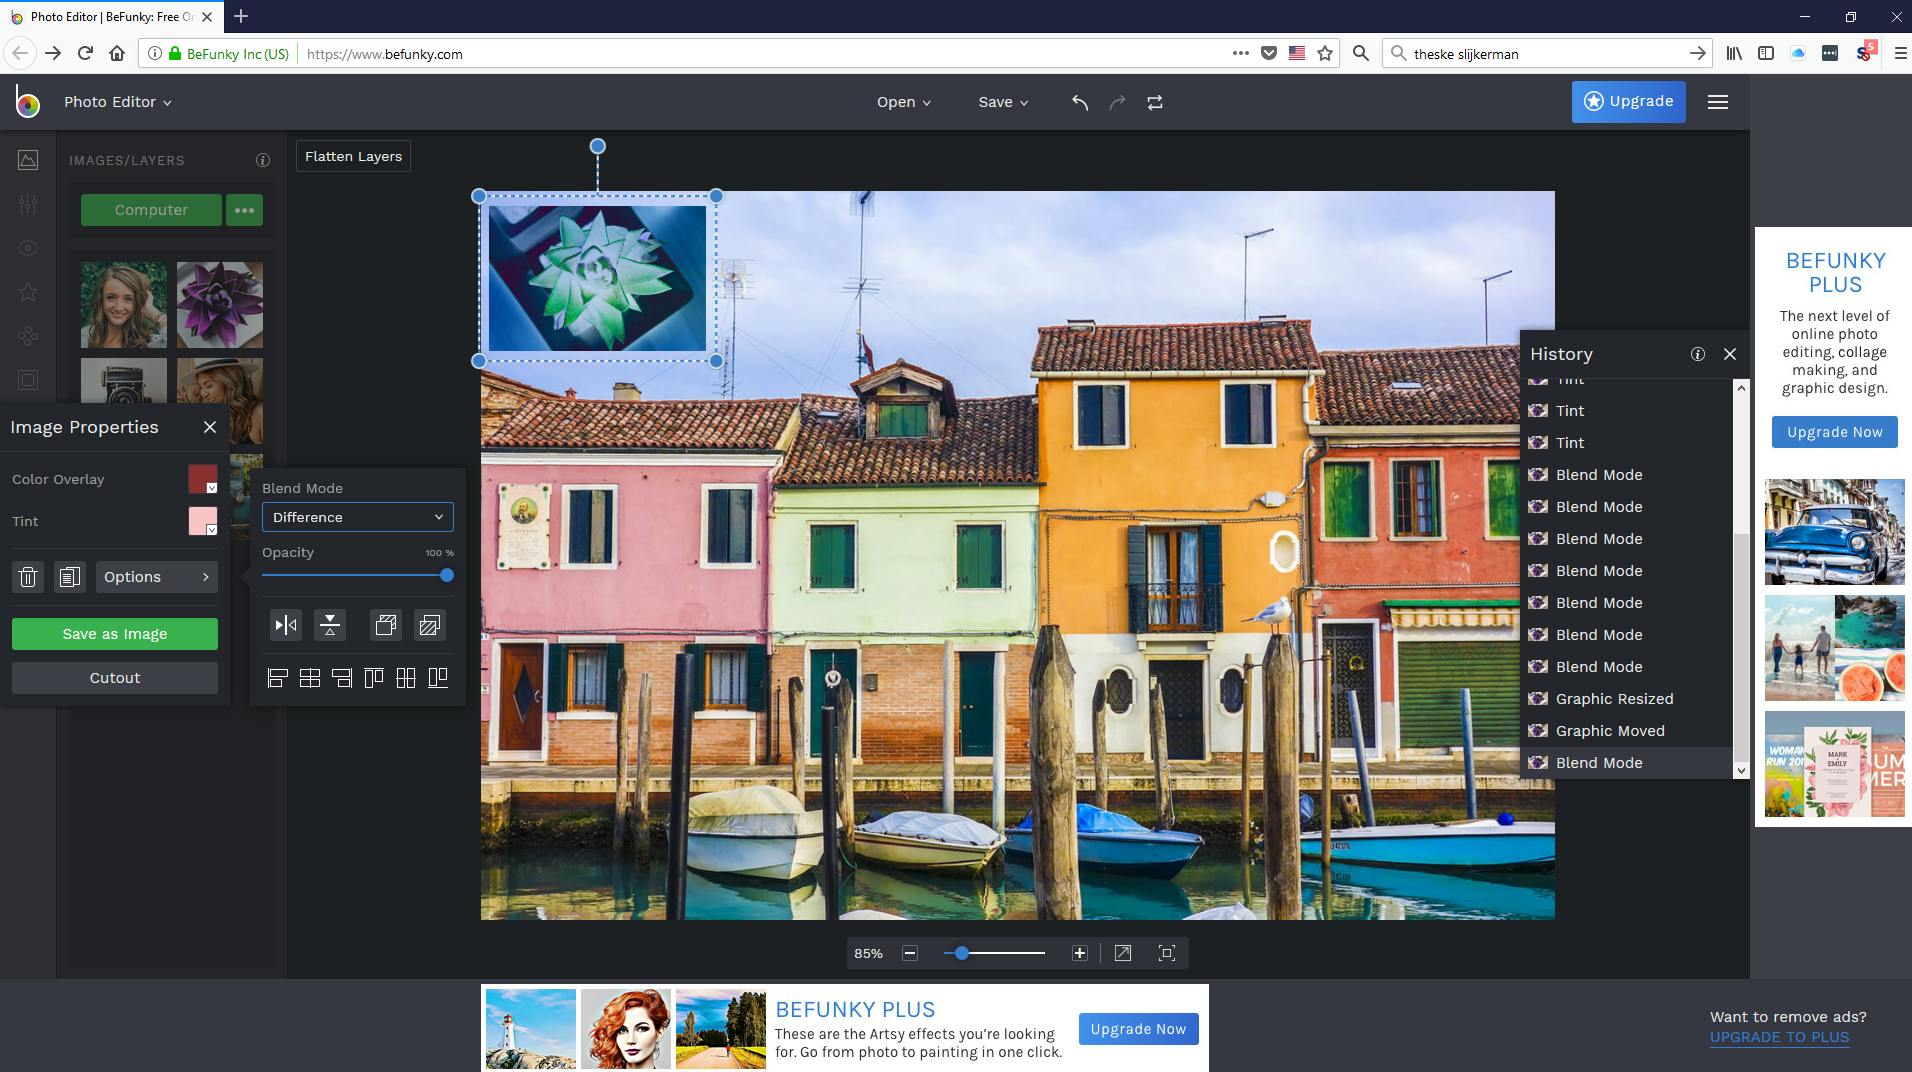Select the highlighted last Blend Mode history step
The image size is (1912, 1072).
tap(1626, 763)
